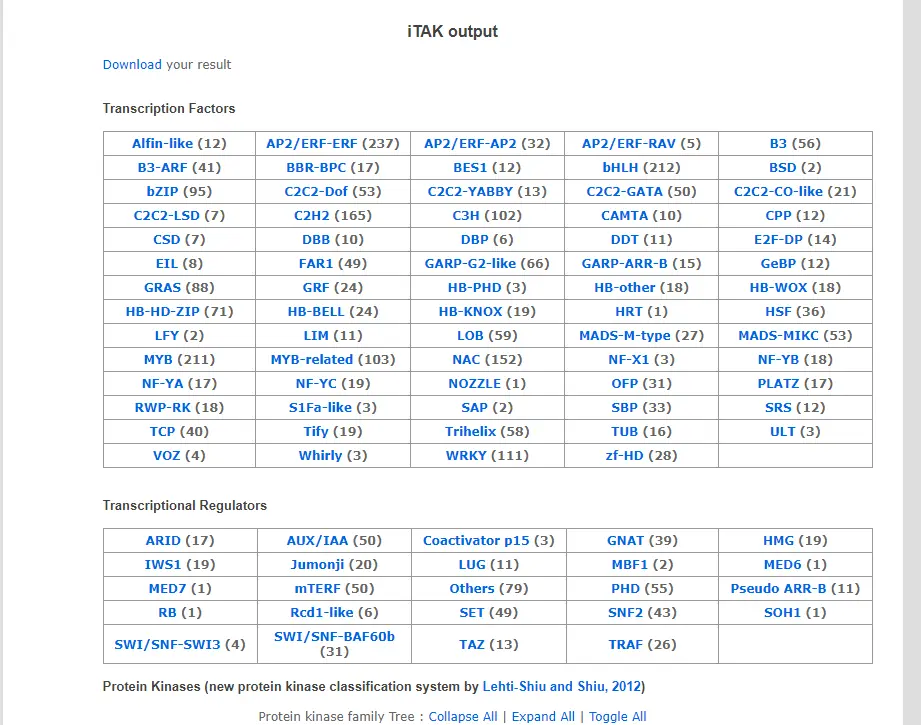Screen dimensions: 921x725
Task: Click the Alfin-like family link
Action: (162, 143)
